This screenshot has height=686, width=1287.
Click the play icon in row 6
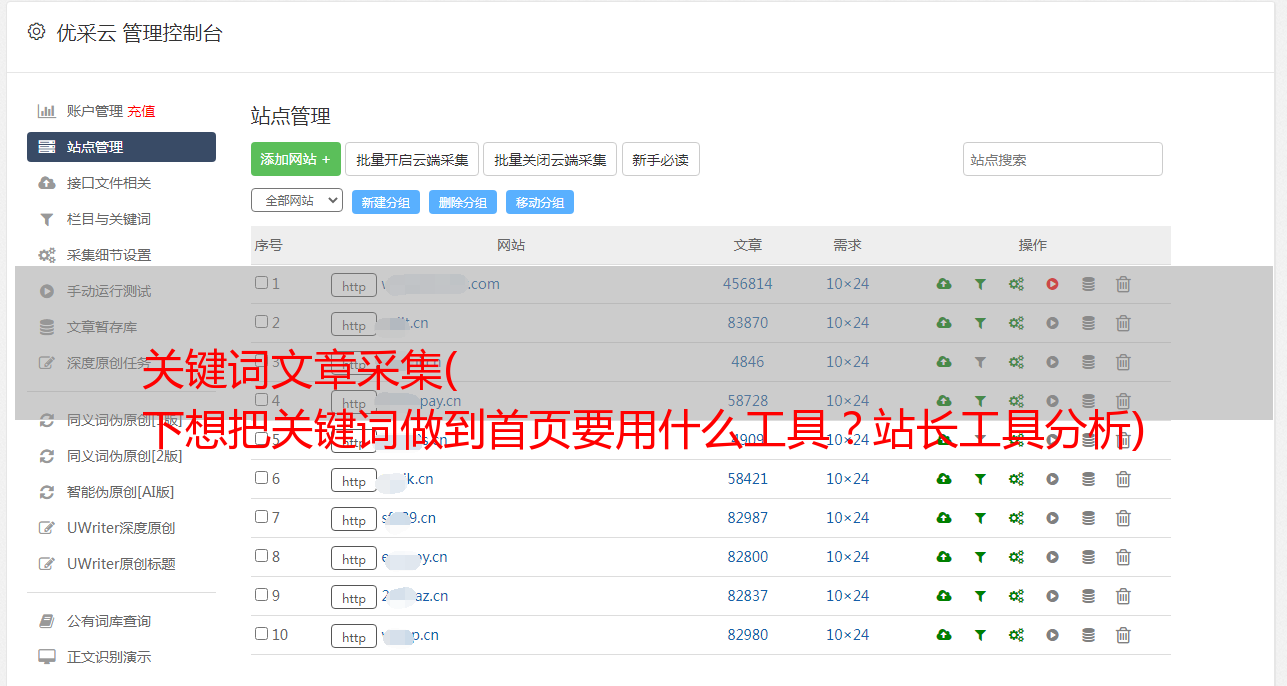click(1052, 479)
